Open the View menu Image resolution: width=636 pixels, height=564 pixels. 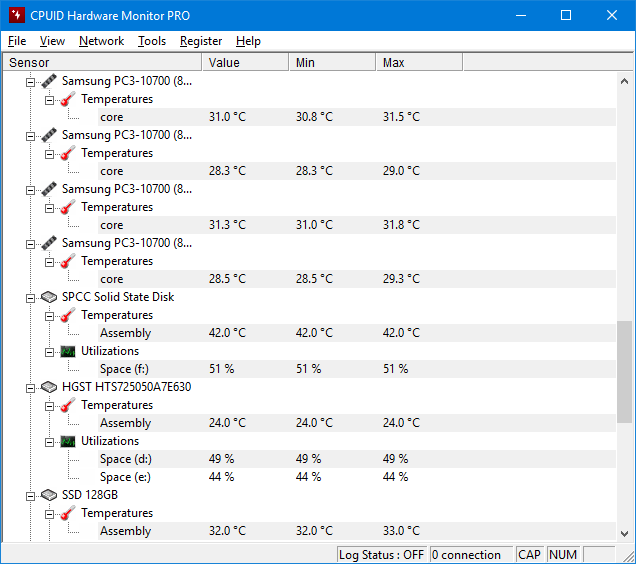52,41
